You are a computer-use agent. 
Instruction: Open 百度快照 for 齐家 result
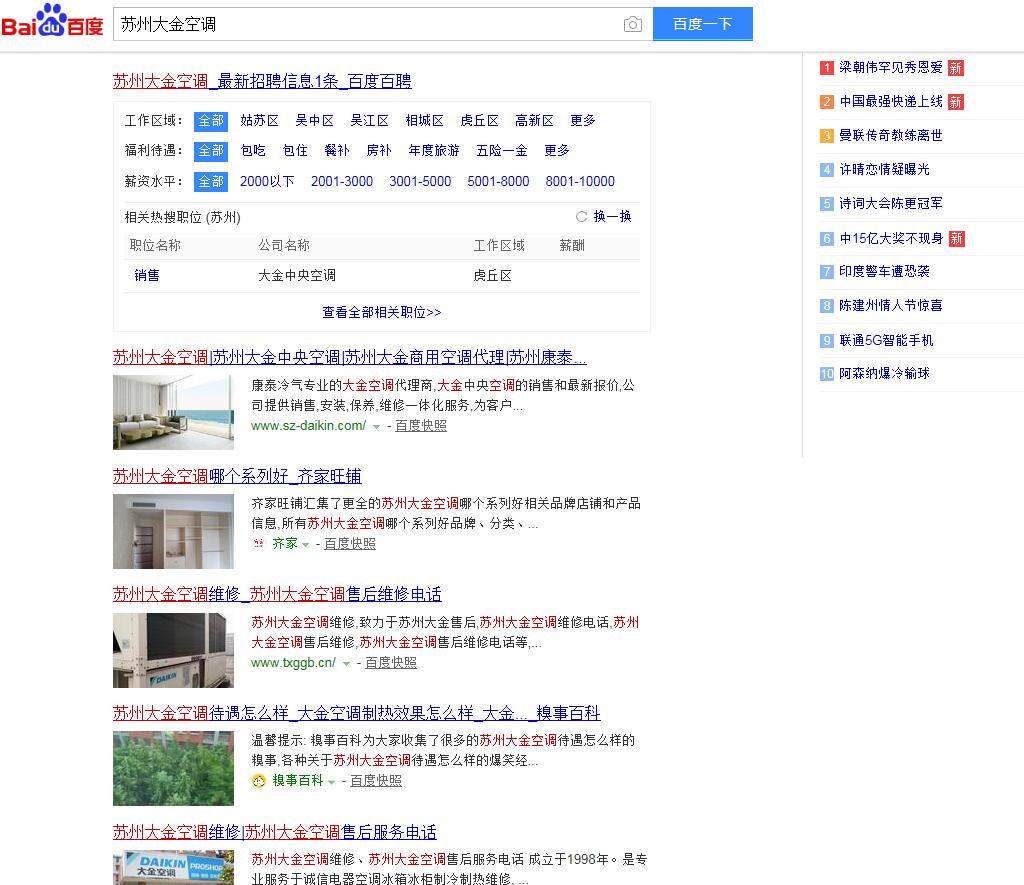(350, 543)
